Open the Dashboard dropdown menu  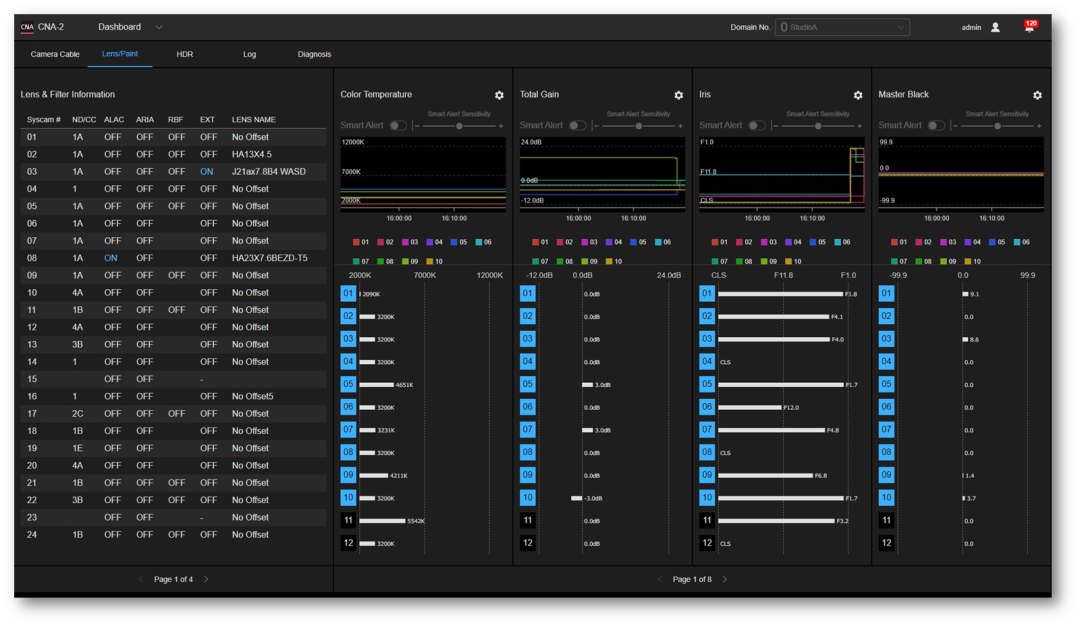coord(130,27)
